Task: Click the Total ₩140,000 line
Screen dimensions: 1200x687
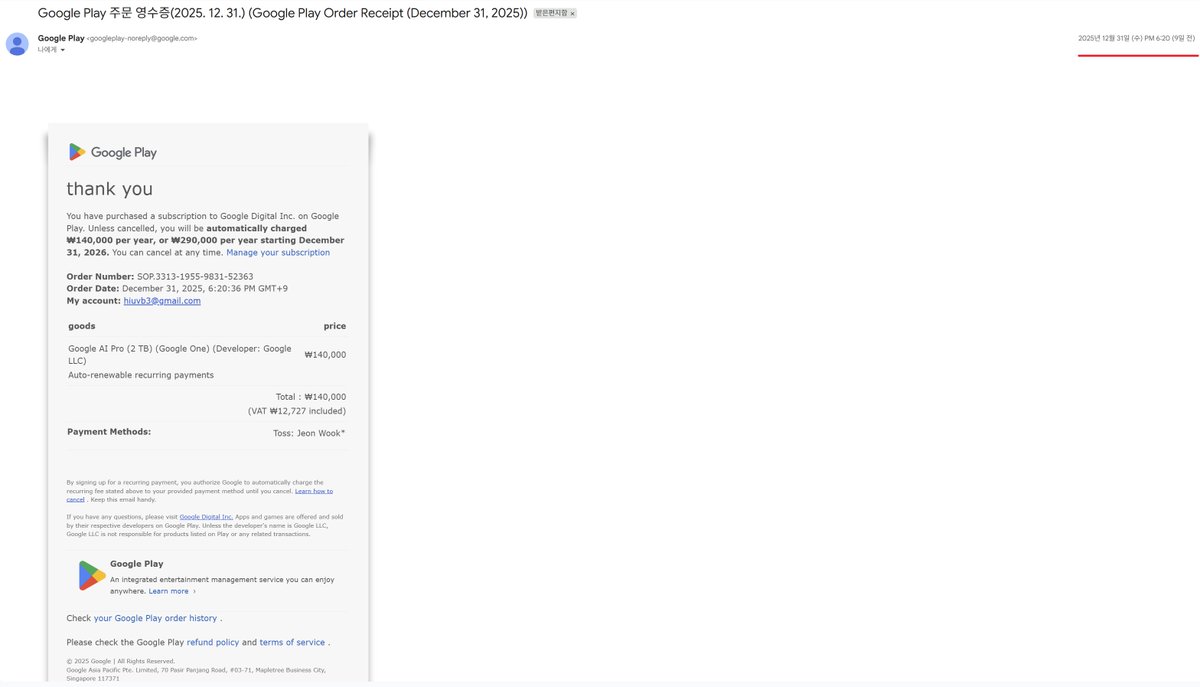Action: pos(311,397)
